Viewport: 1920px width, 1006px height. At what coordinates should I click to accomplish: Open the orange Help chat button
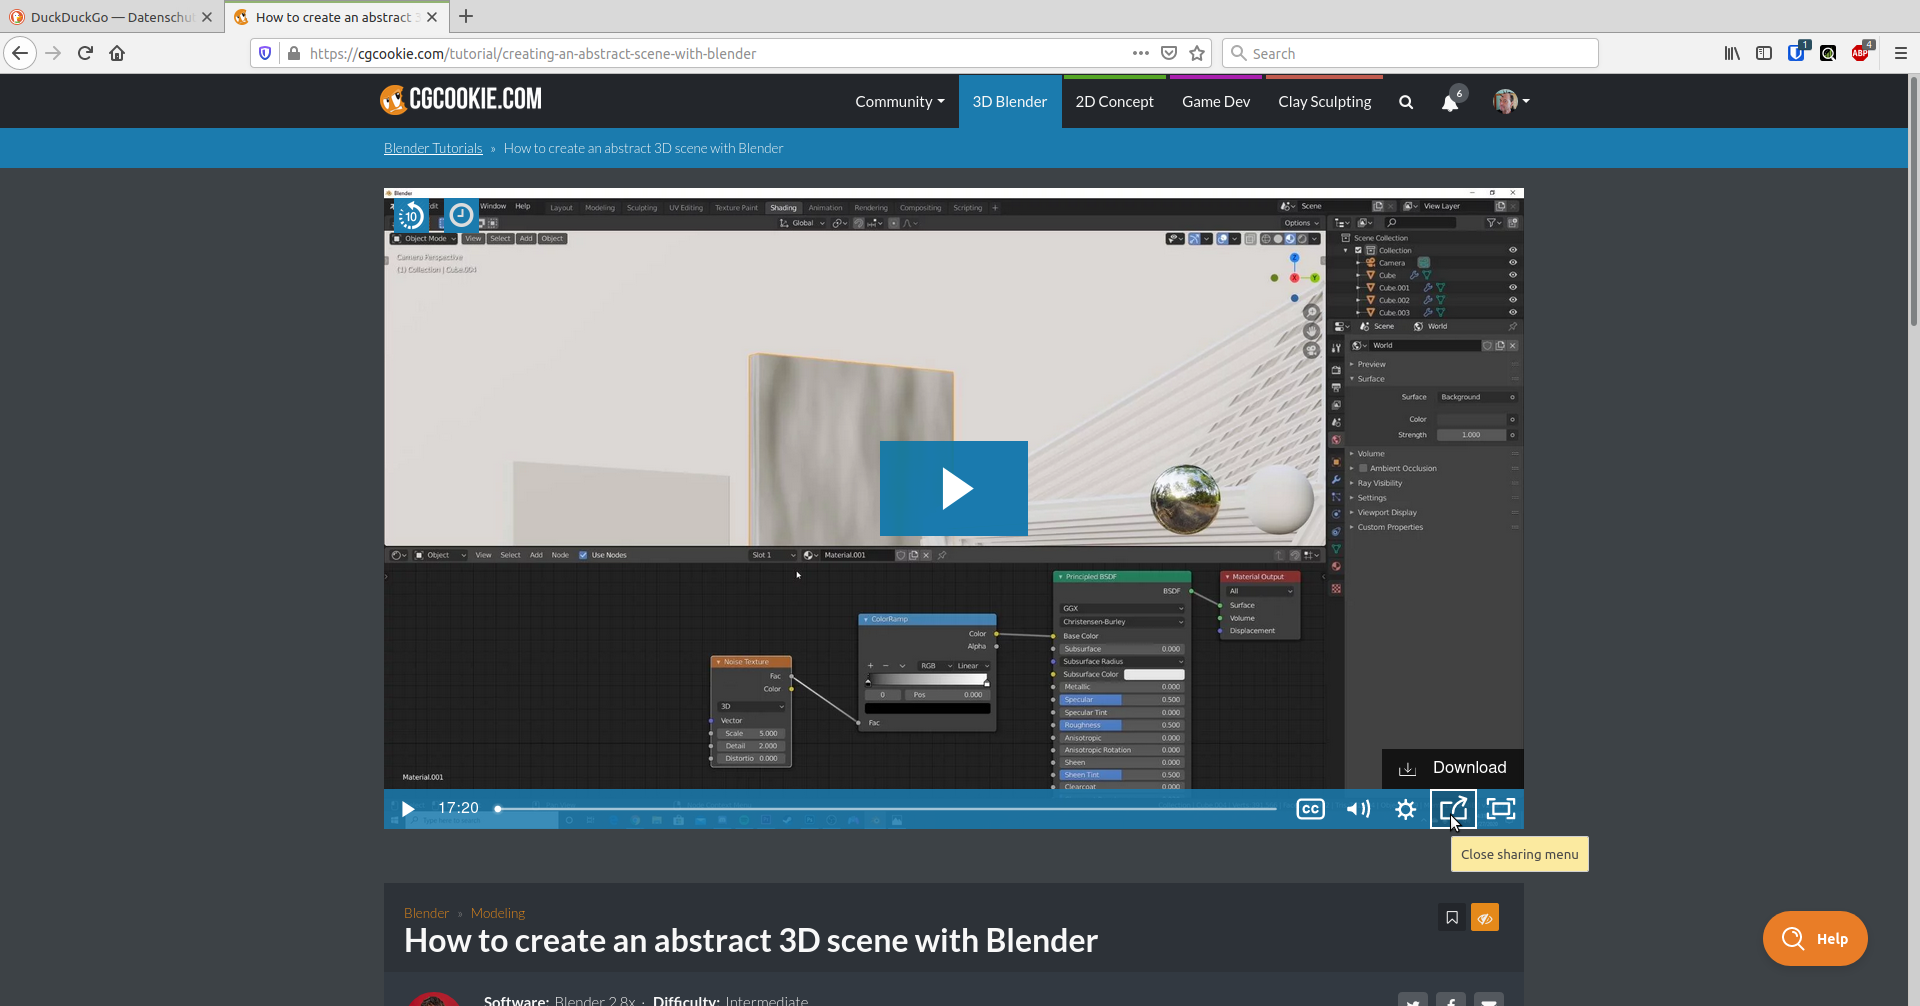pos(1815,938)
